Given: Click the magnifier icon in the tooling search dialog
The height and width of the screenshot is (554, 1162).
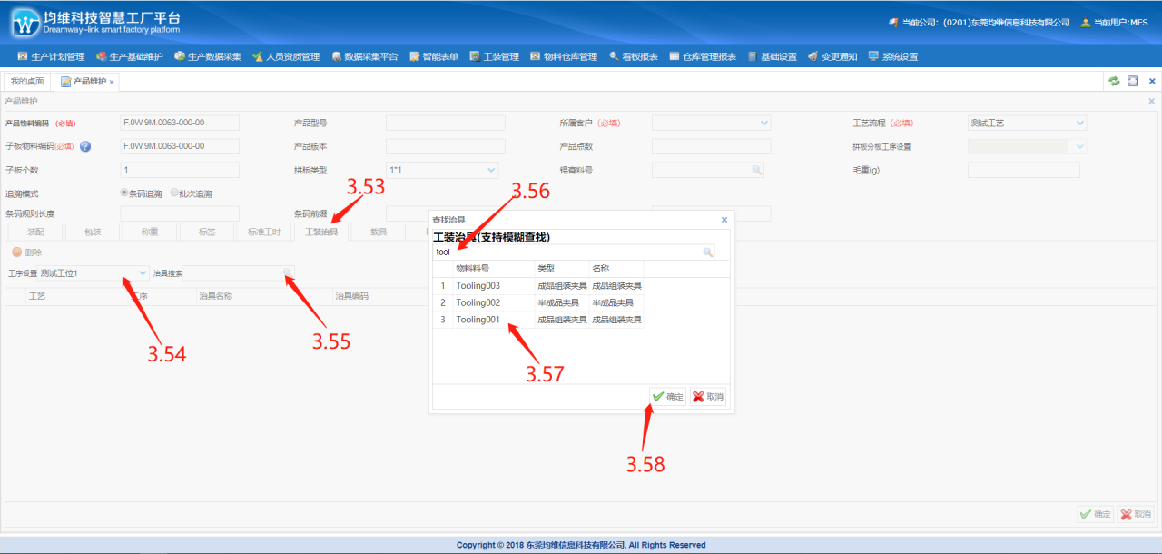Looking at the screenshot, I should click(x=708, y=253).
